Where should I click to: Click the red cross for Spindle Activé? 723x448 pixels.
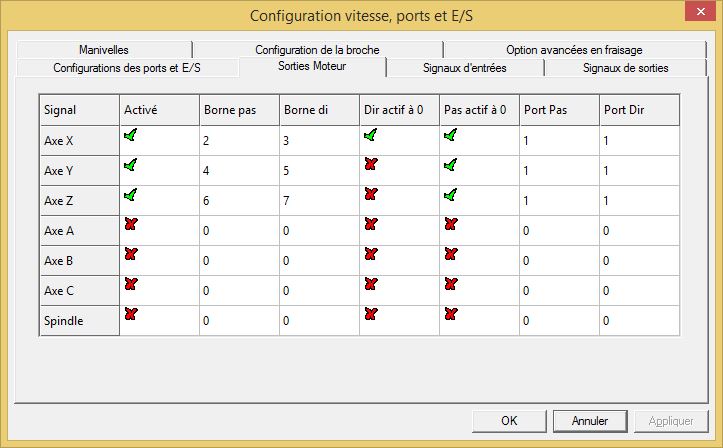[131, 314]
